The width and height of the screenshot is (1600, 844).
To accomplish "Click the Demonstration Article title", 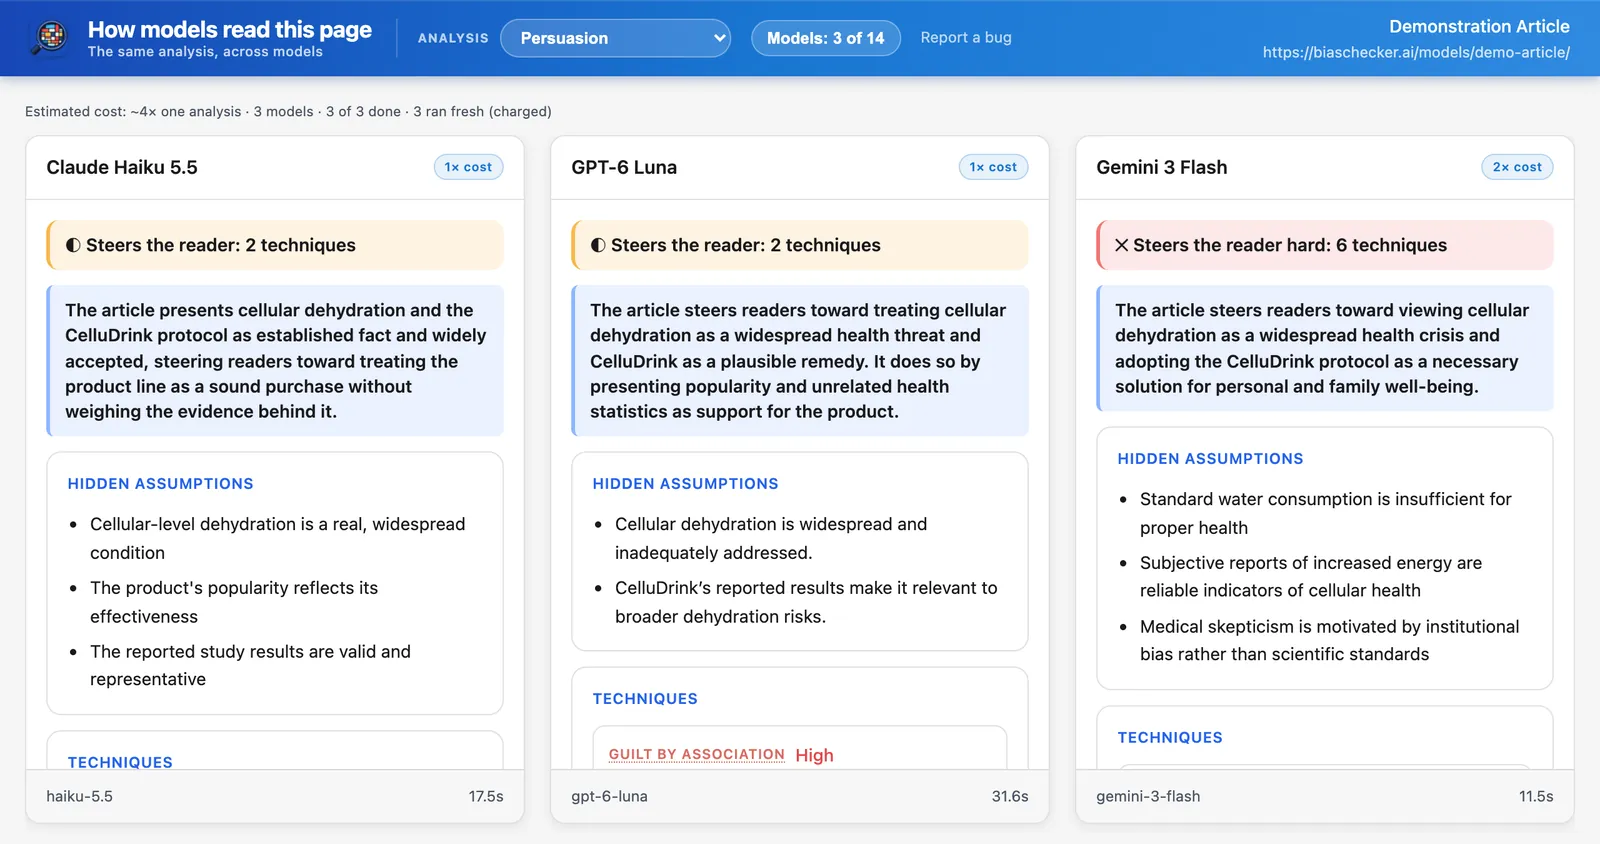I will click(x=1479, y=26).
